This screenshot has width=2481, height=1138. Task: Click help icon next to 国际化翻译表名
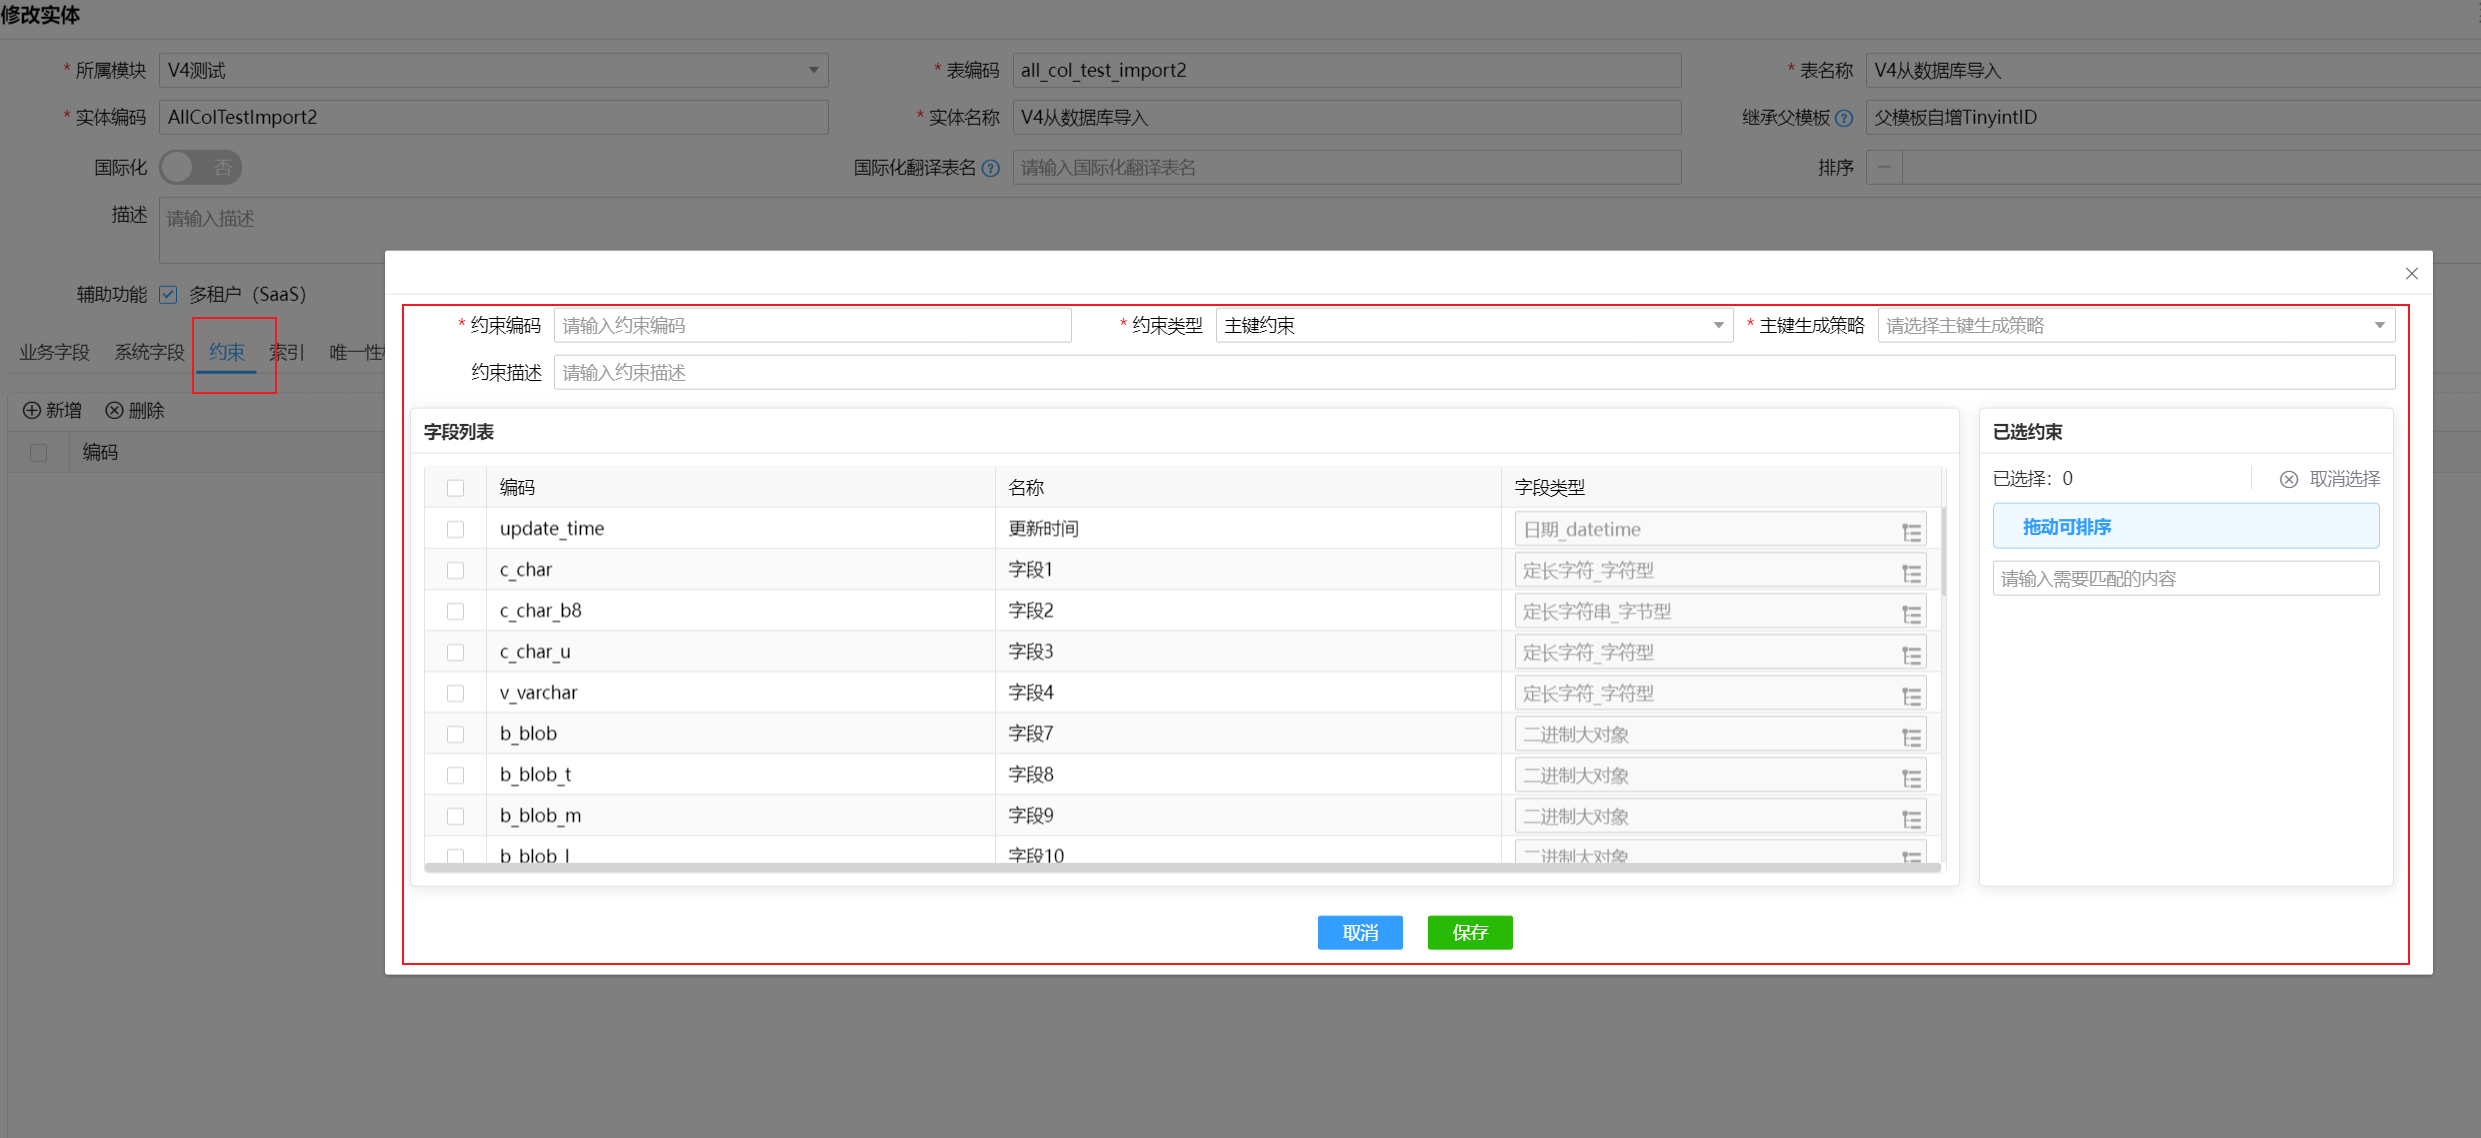pos(990,168)
